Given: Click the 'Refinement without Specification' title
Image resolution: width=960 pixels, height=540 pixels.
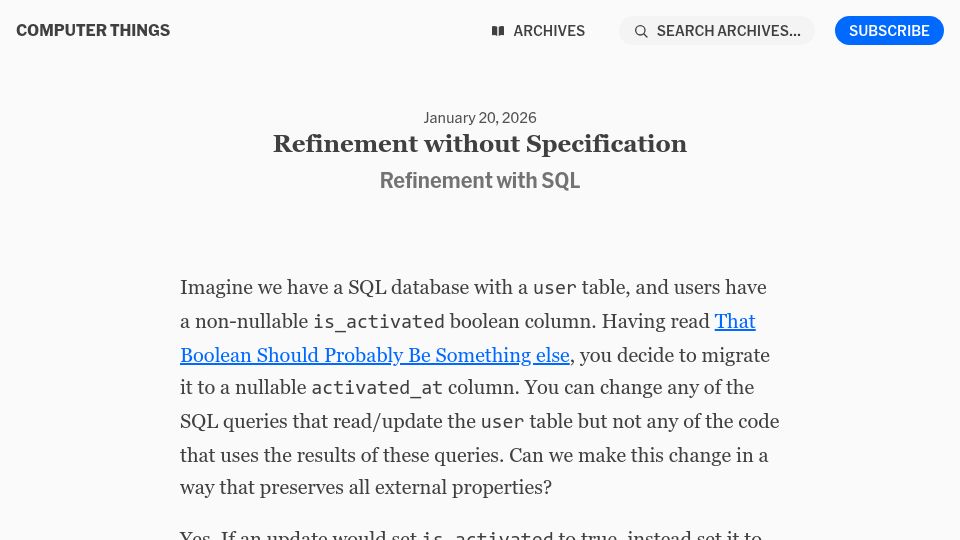Looking at the screenshot, I should (480, 144).
